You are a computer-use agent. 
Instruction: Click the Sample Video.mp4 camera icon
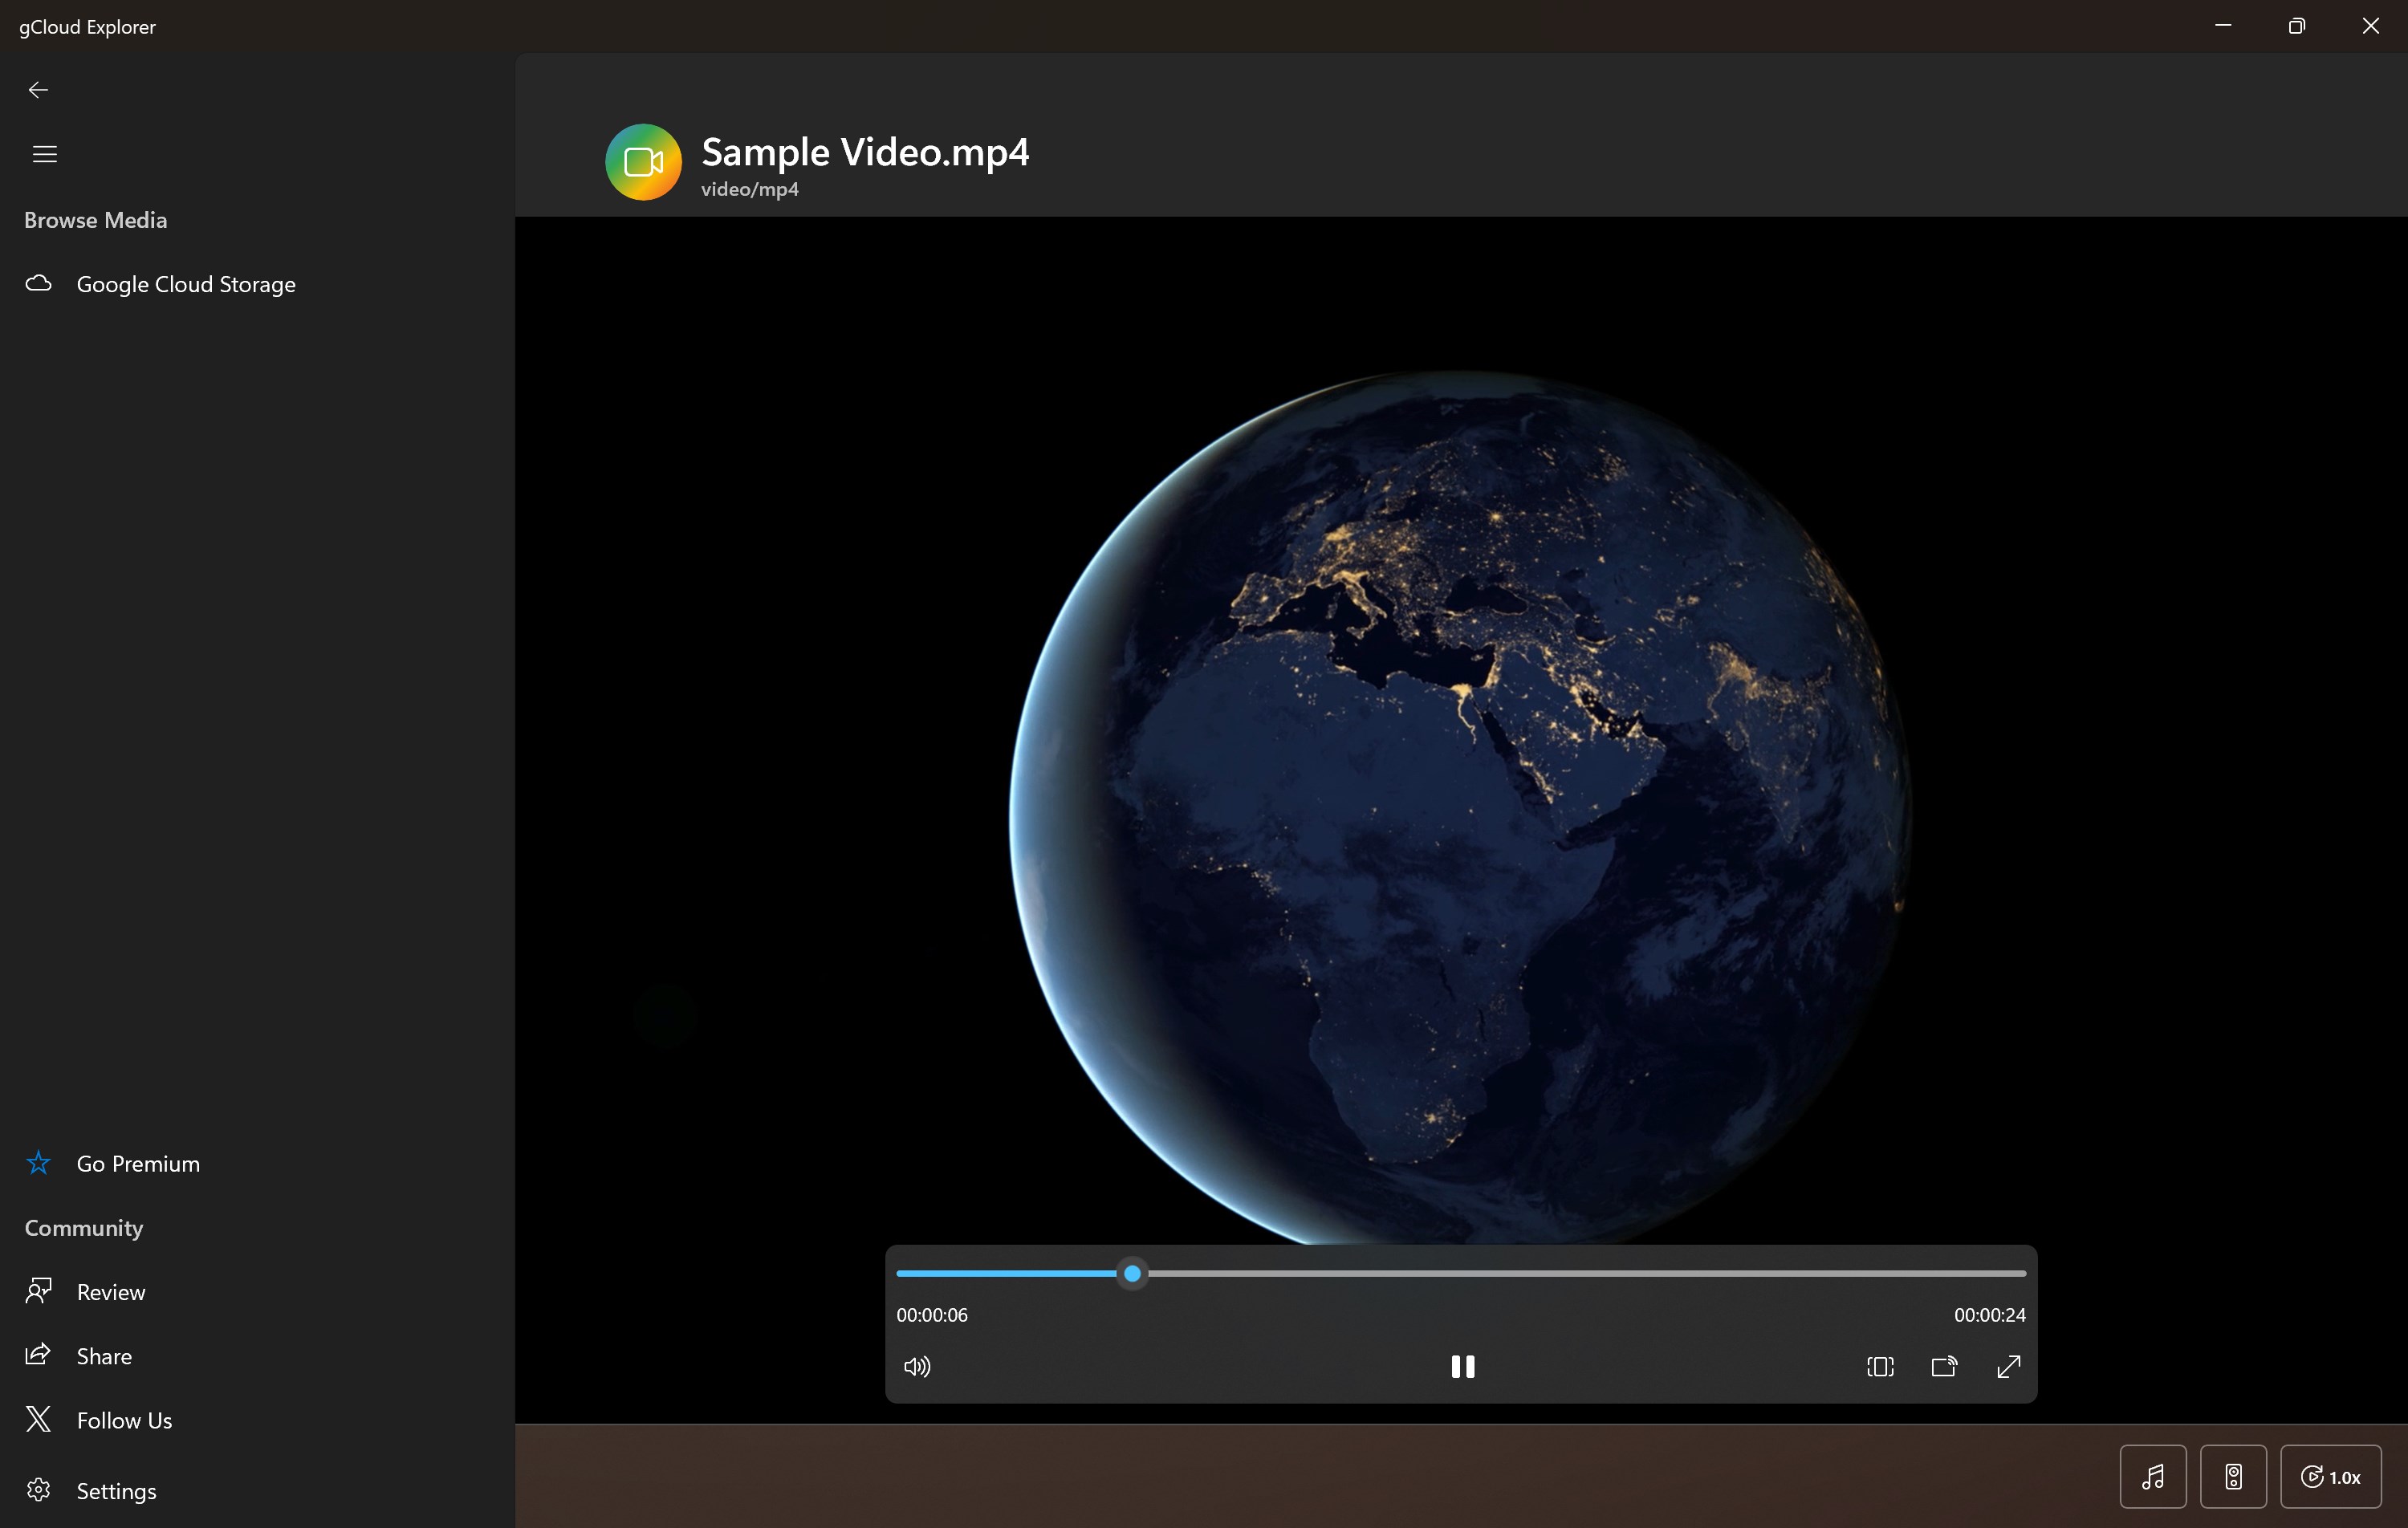(643, 162)
